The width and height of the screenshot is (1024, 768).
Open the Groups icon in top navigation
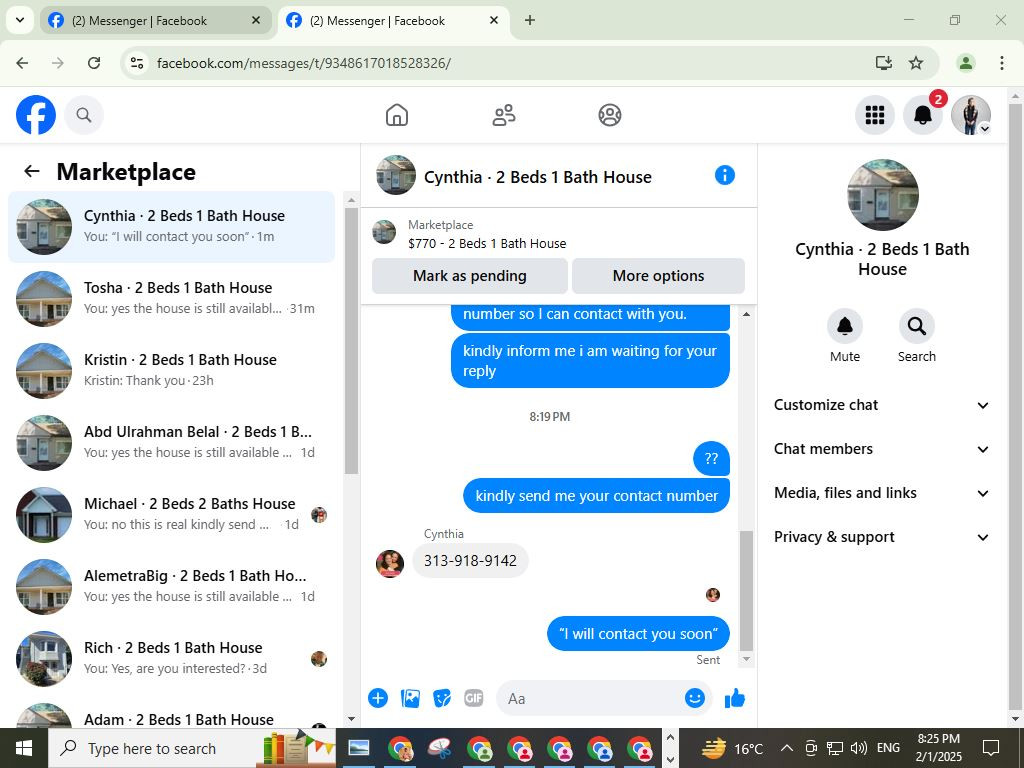[x=610, y=115]
